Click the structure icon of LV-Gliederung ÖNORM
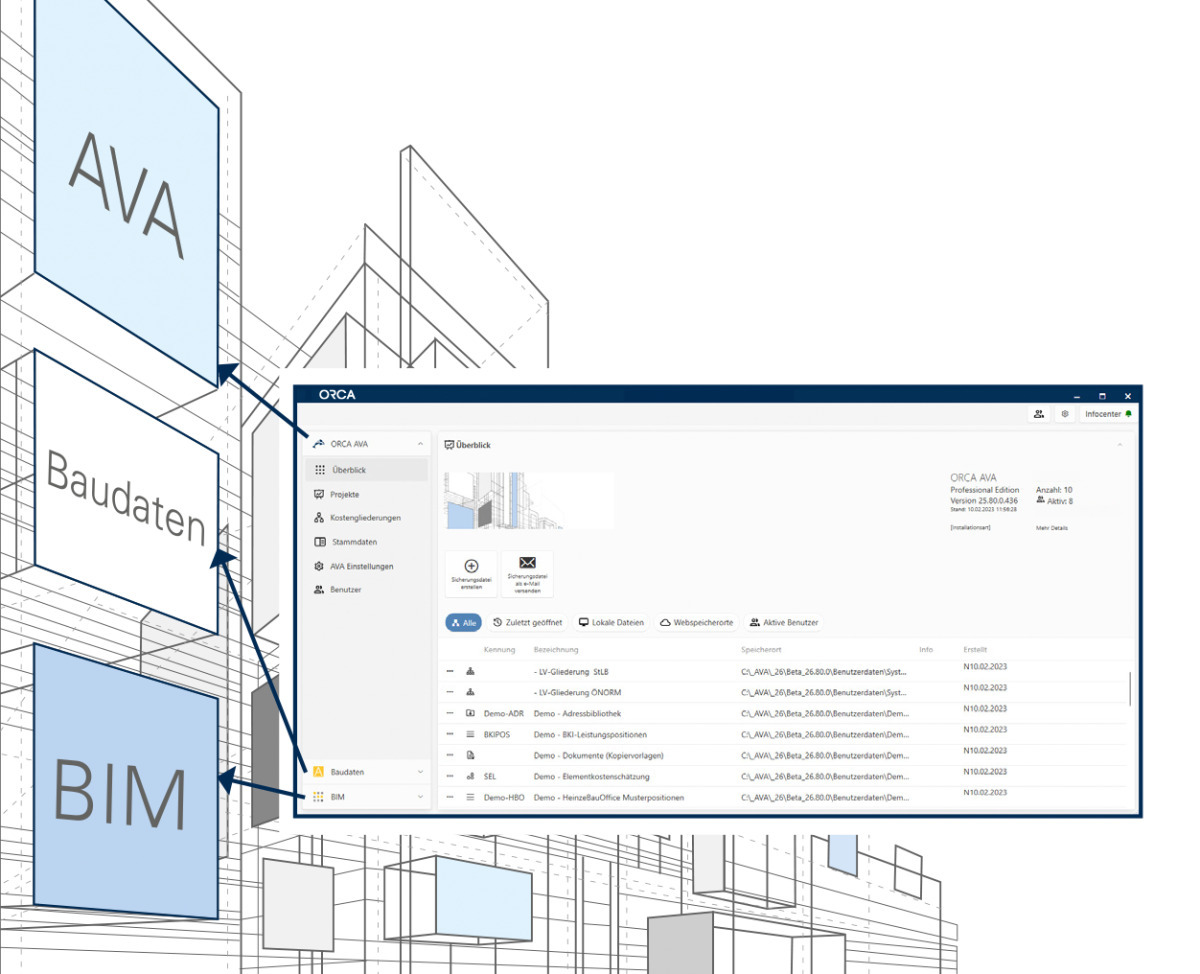 [470, 692]
